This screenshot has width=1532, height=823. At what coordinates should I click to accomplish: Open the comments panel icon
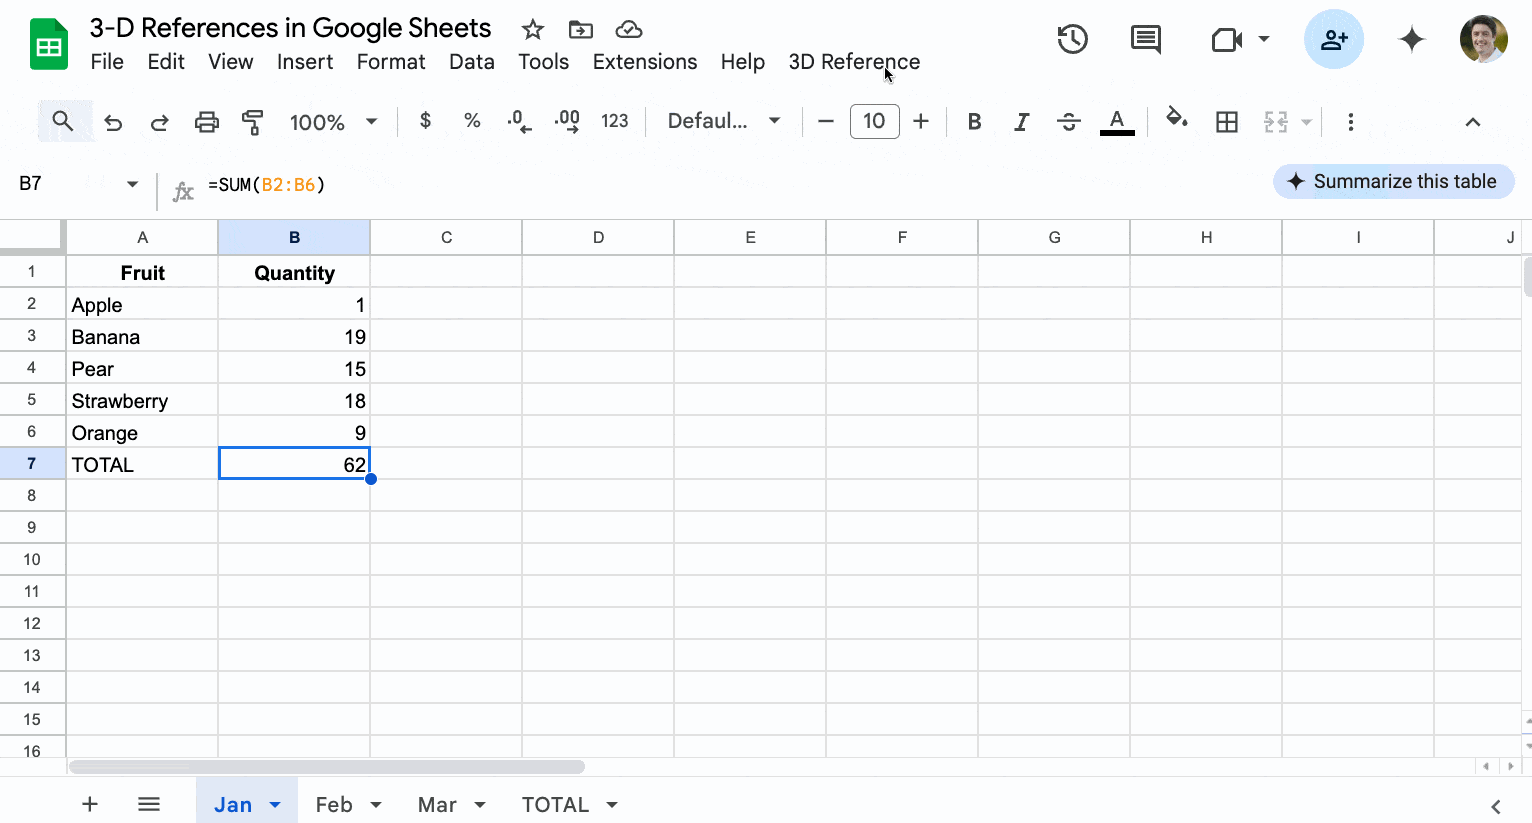(x=1145, y=40)
